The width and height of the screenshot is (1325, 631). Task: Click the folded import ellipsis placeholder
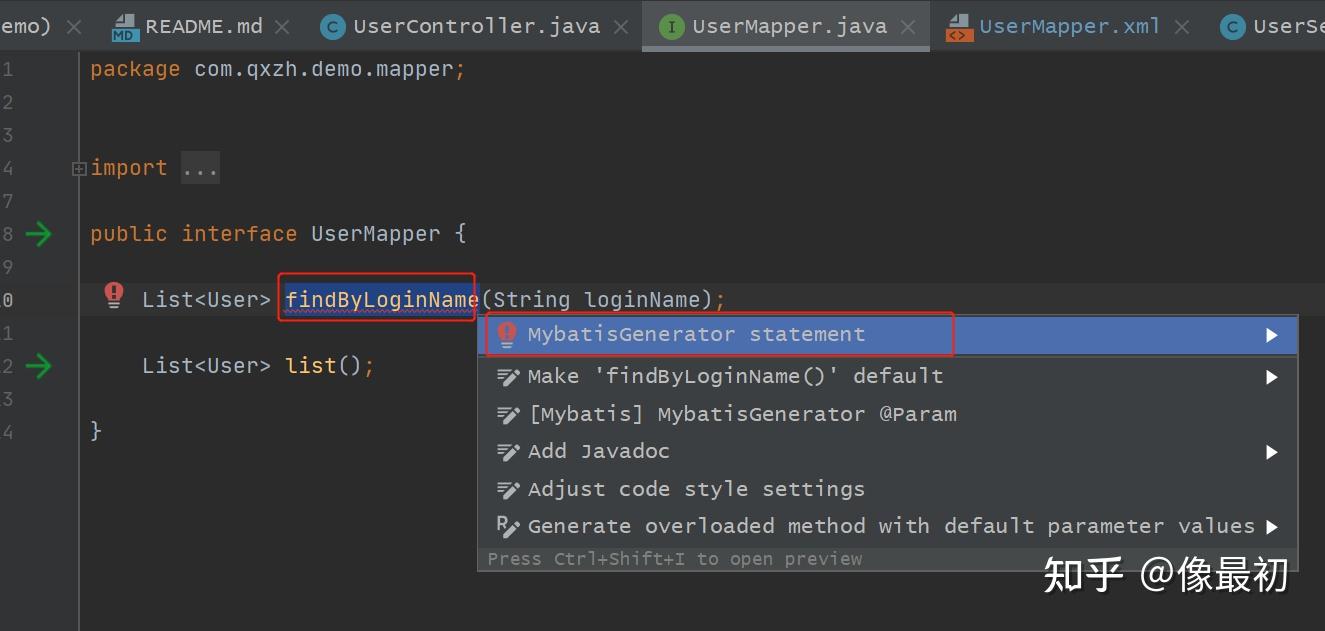point(200,168)
